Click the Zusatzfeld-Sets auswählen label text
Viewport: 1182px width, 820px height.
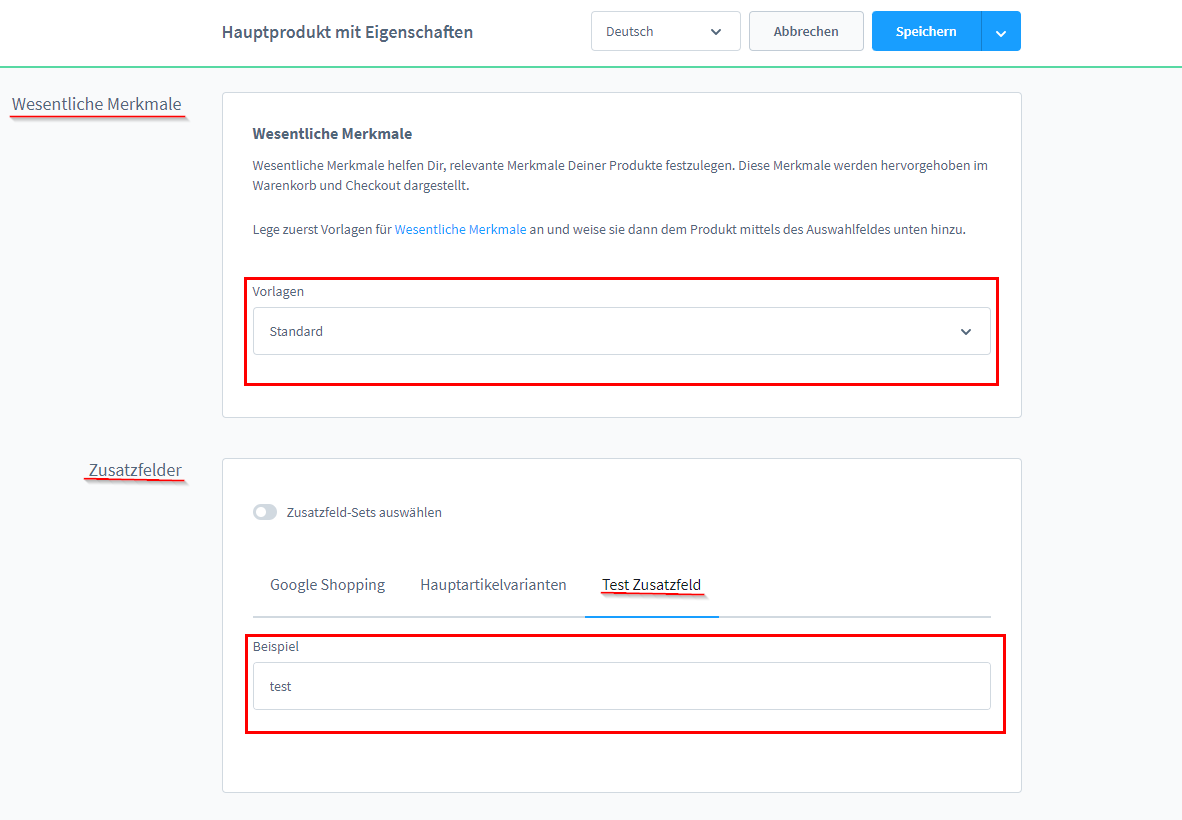[364, 513]
